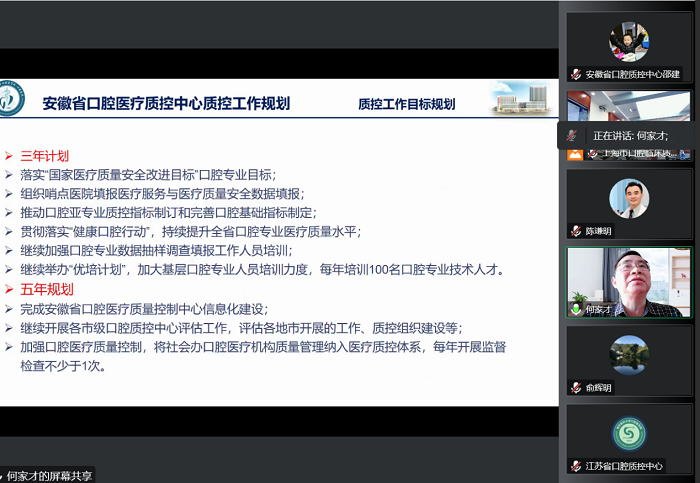Click the hospital building image on slide
Screen dimensions: 700x483
pos(519,98)
